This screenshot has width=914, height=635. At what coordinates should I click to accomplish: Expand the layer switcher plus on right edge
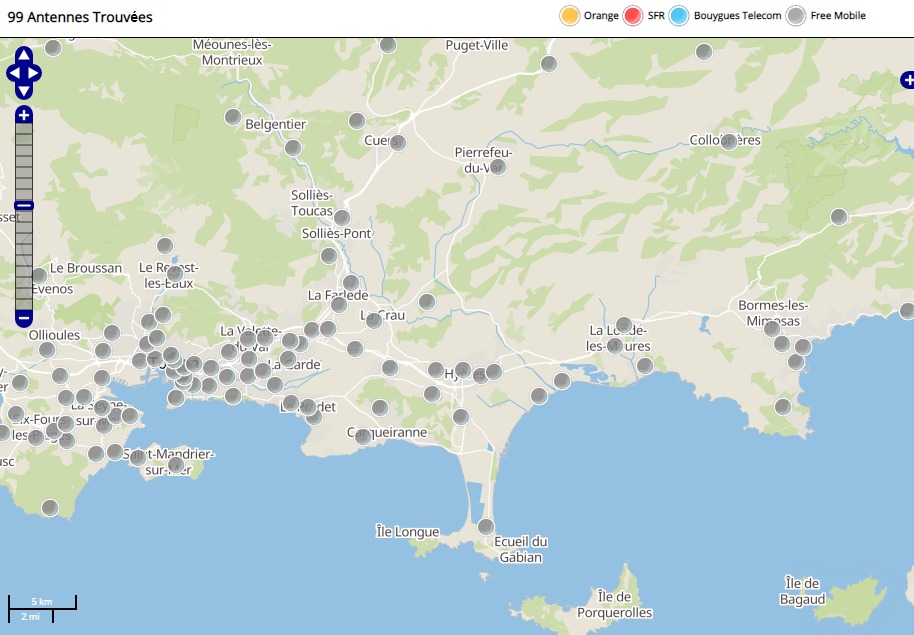tap(906, 80)
